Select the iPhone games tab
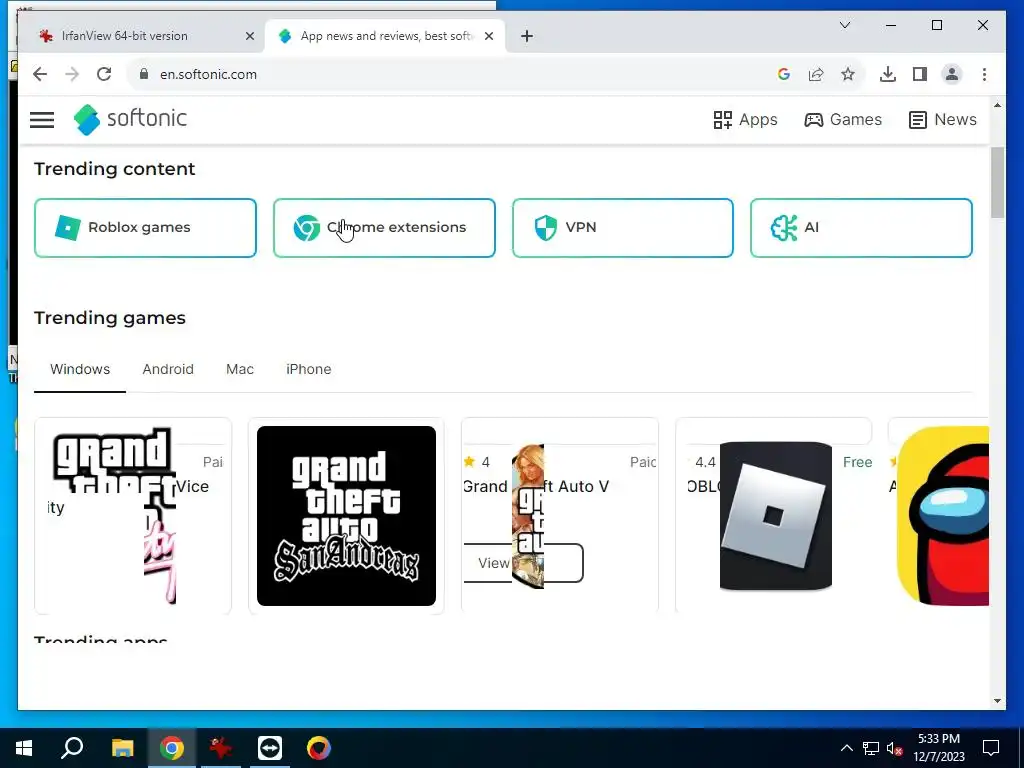The width and height of the screenshot is (1024, 768). tap(308, 370)
